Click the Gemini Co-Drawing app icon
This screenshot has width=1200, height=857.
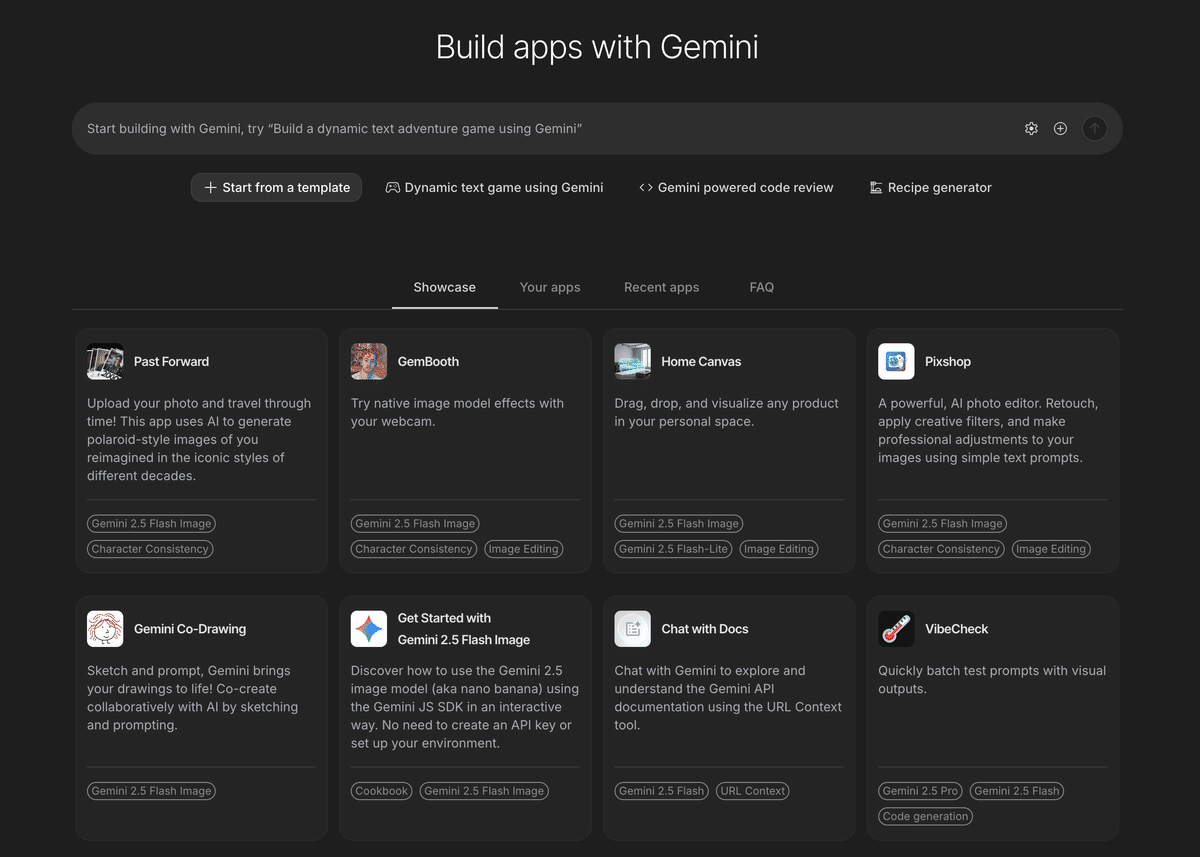pos(105,629)
